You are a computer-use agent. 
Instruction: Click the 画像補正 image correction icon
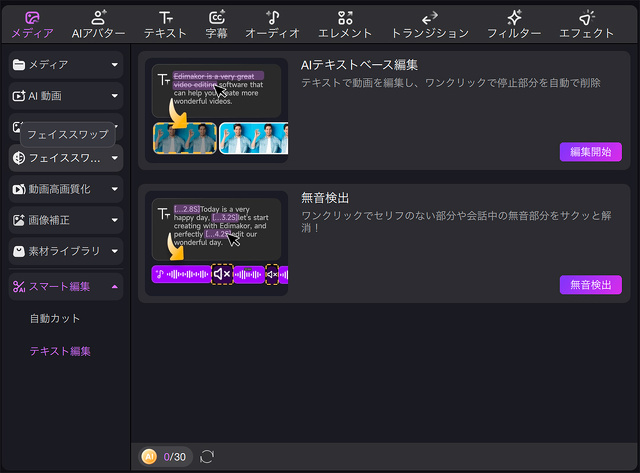click(19, 220)
